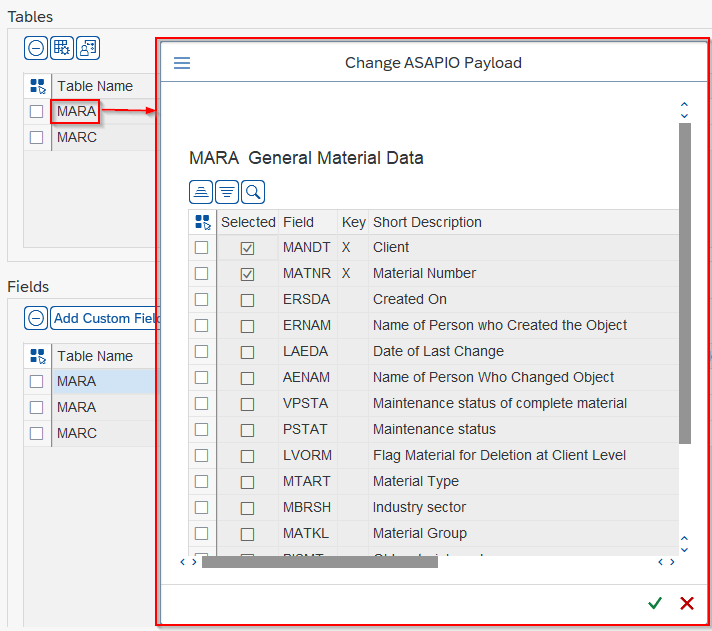Tick the Selected checkbox for LVORM
The image size is (712, 631).
[247, 456]
